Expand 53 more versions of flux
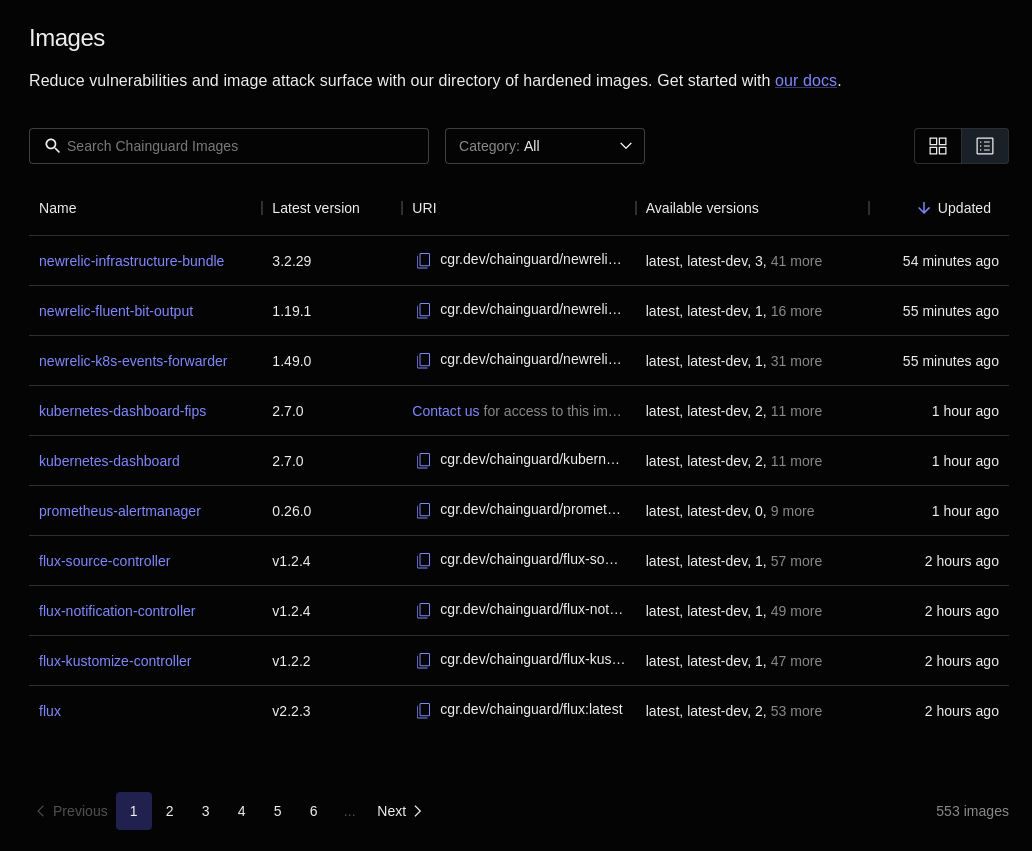This screenshot has width=1032, height=851. click(796, 711)
